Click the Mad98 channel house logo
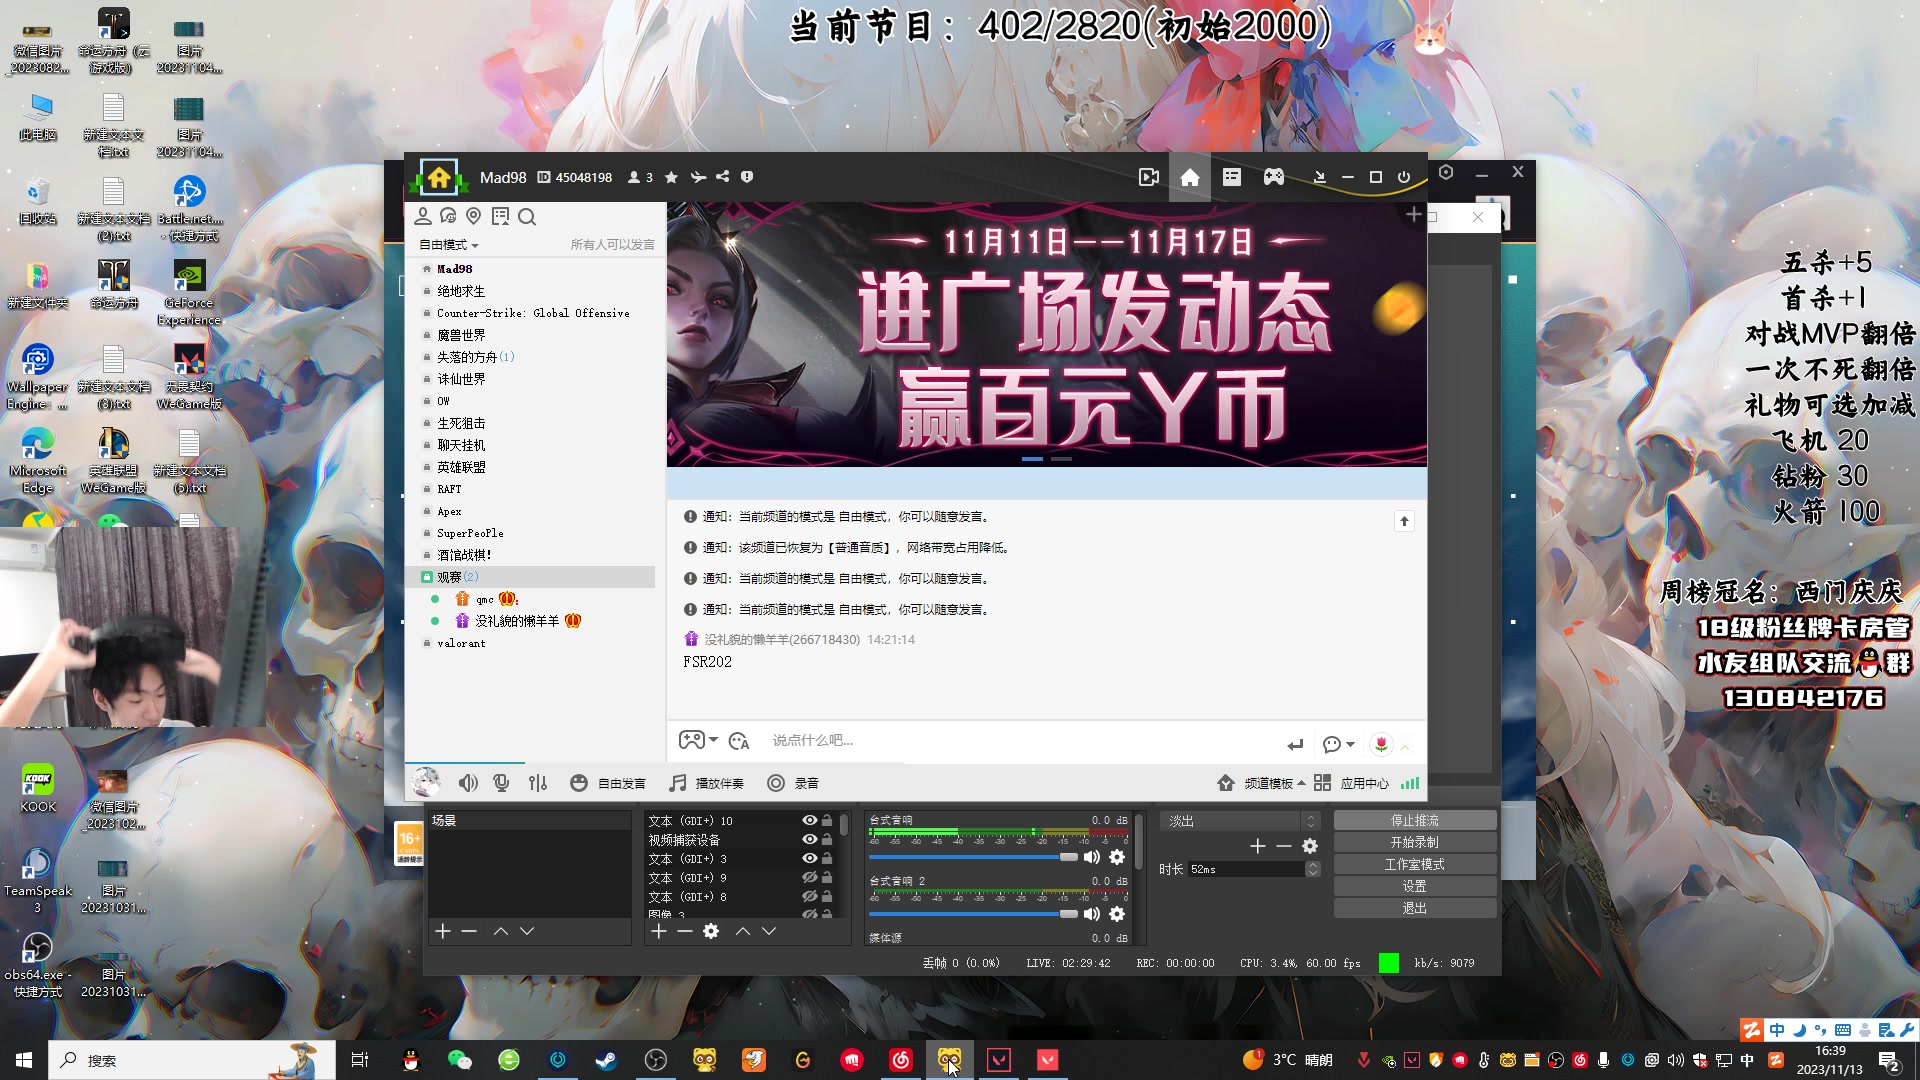1920x1080 pixels. (x=438, y=178)
